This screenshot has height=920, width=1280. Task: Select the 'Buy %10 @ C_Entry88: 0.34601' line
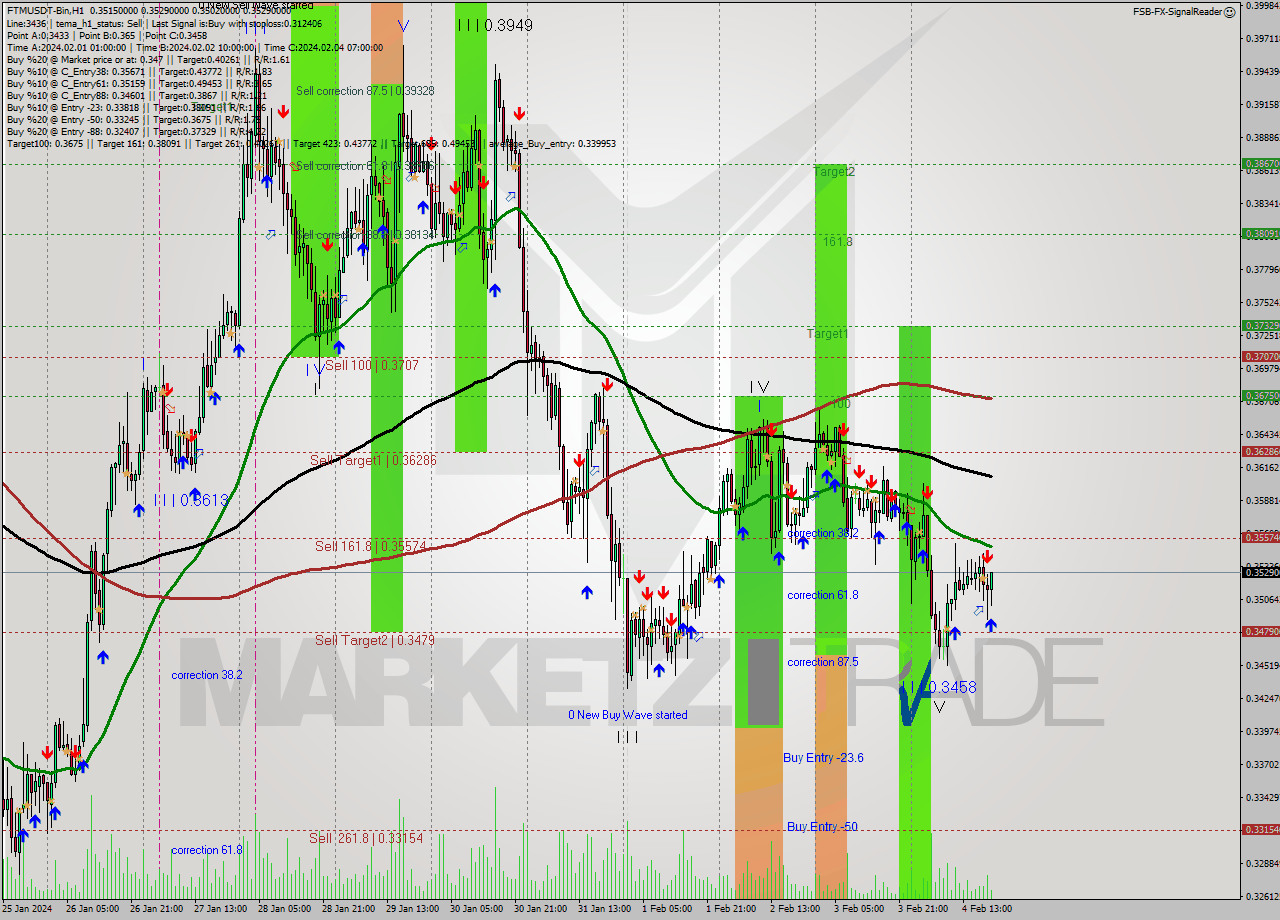(x=138, y=95)
